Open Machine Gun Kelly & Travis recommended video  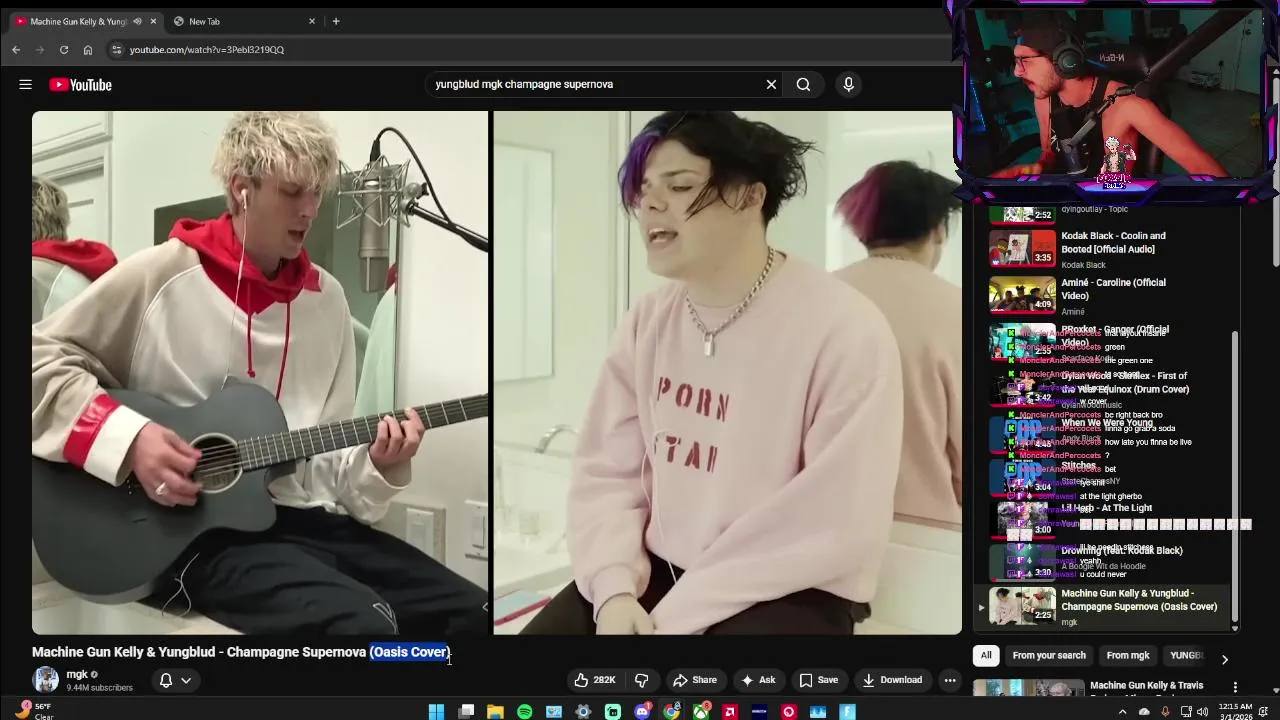tap(1146, 686)
